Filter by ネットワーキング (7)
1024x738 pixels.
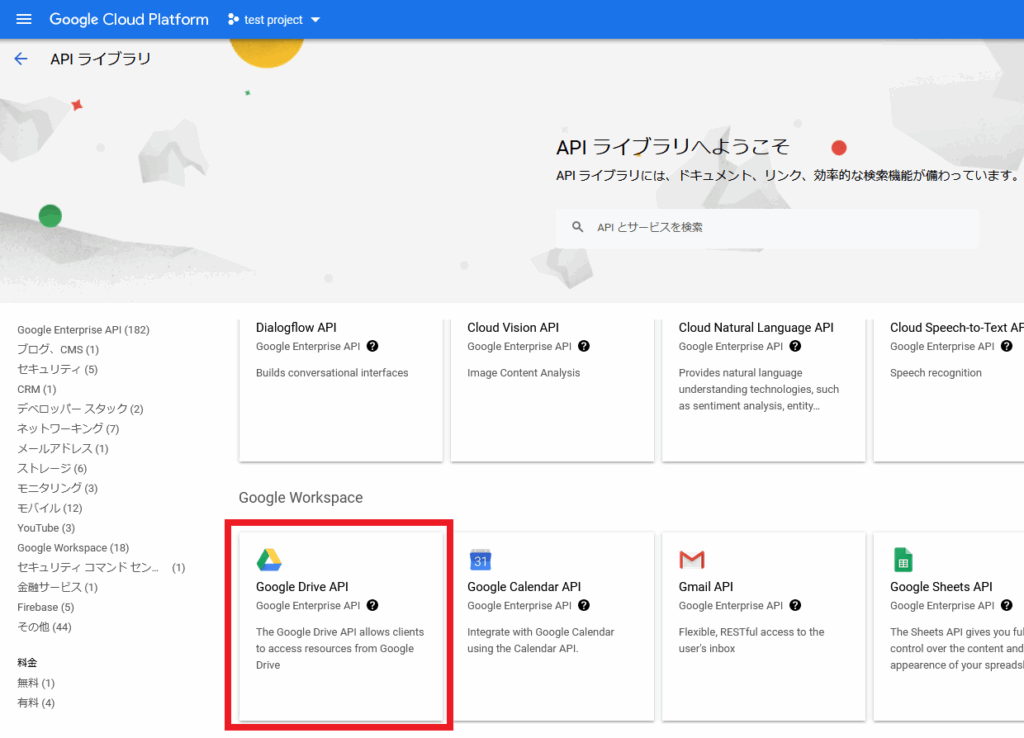coord(68,428)
